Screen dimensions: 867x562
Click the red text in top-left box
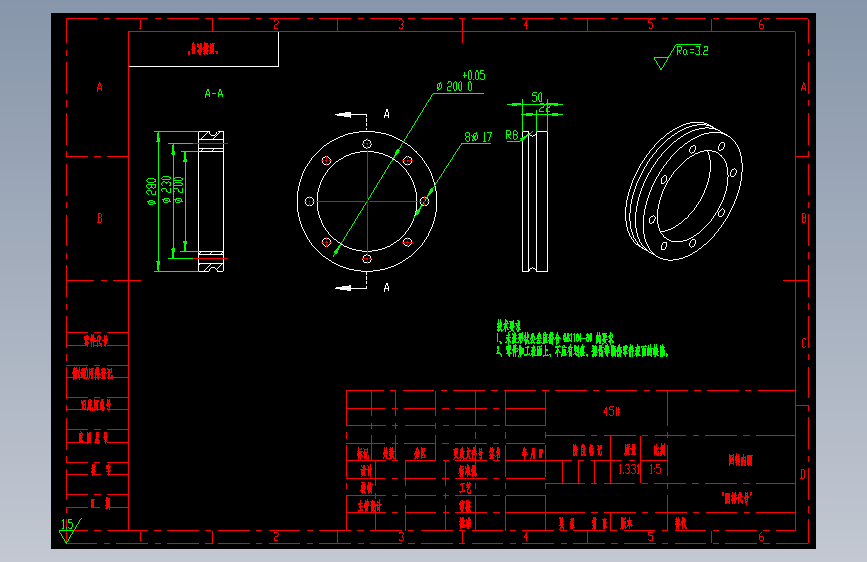click(x=203, y=49)
